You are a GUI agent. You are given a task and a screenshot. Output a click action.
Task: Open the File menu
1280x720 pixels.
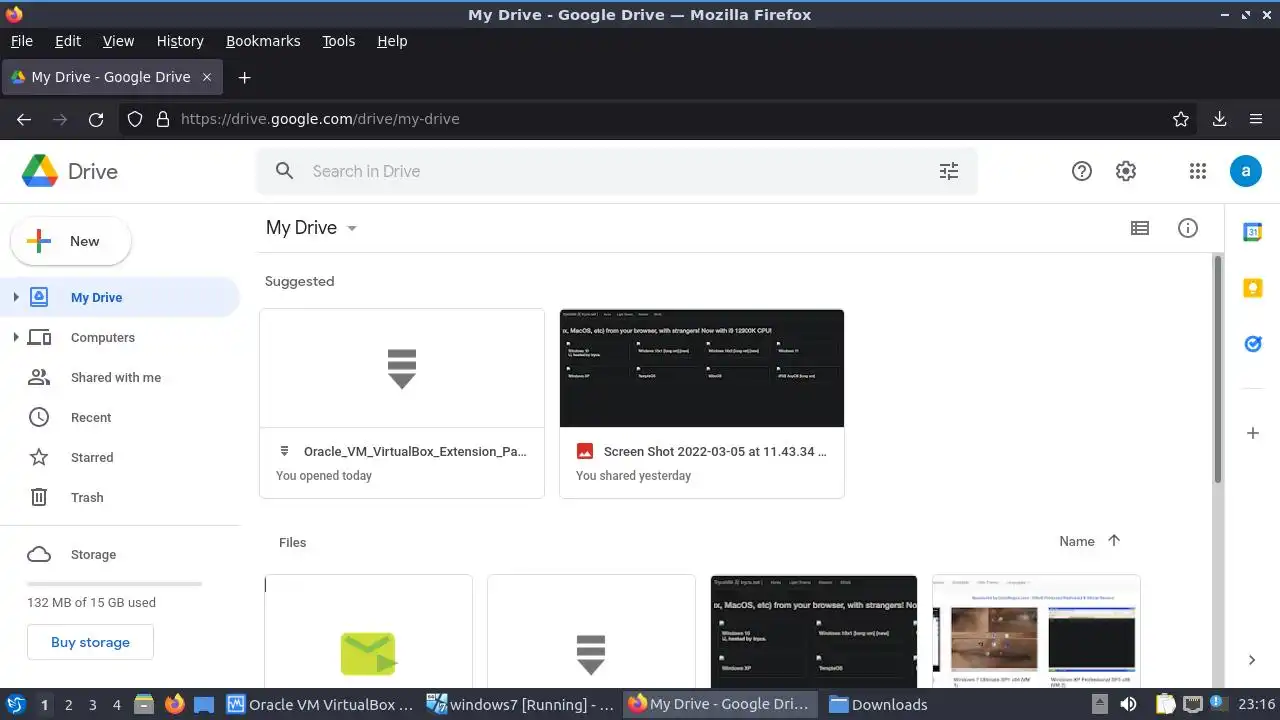21,41
